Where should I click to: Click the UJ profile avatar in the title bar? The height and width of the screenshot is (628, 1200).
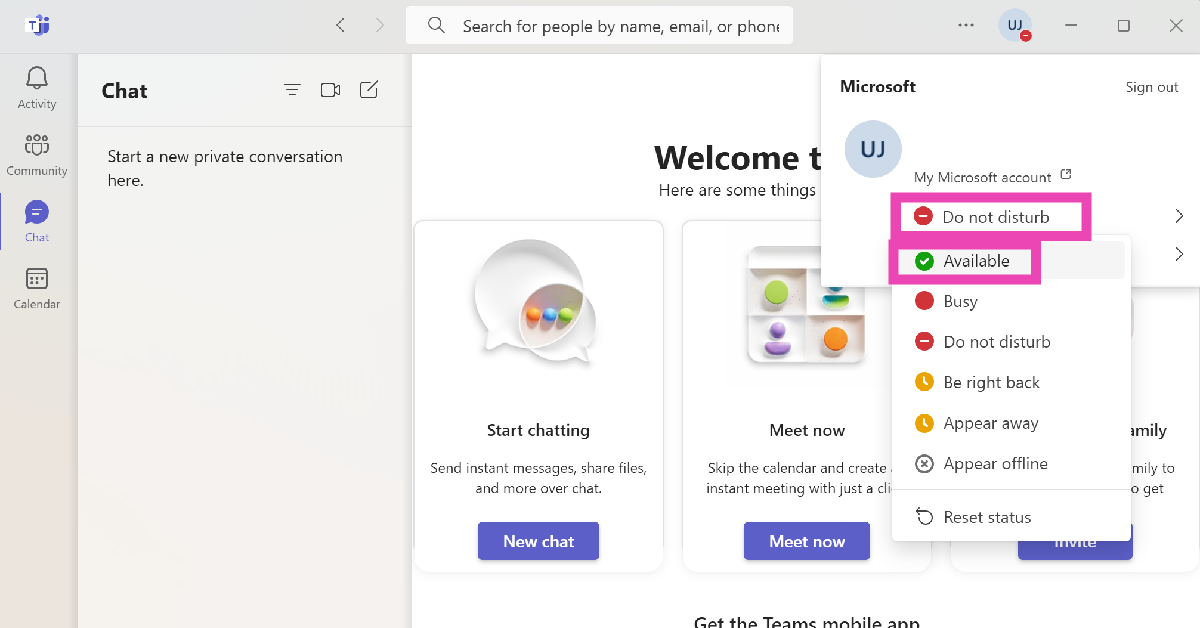pyautogui.click(x=1015, y=26)
